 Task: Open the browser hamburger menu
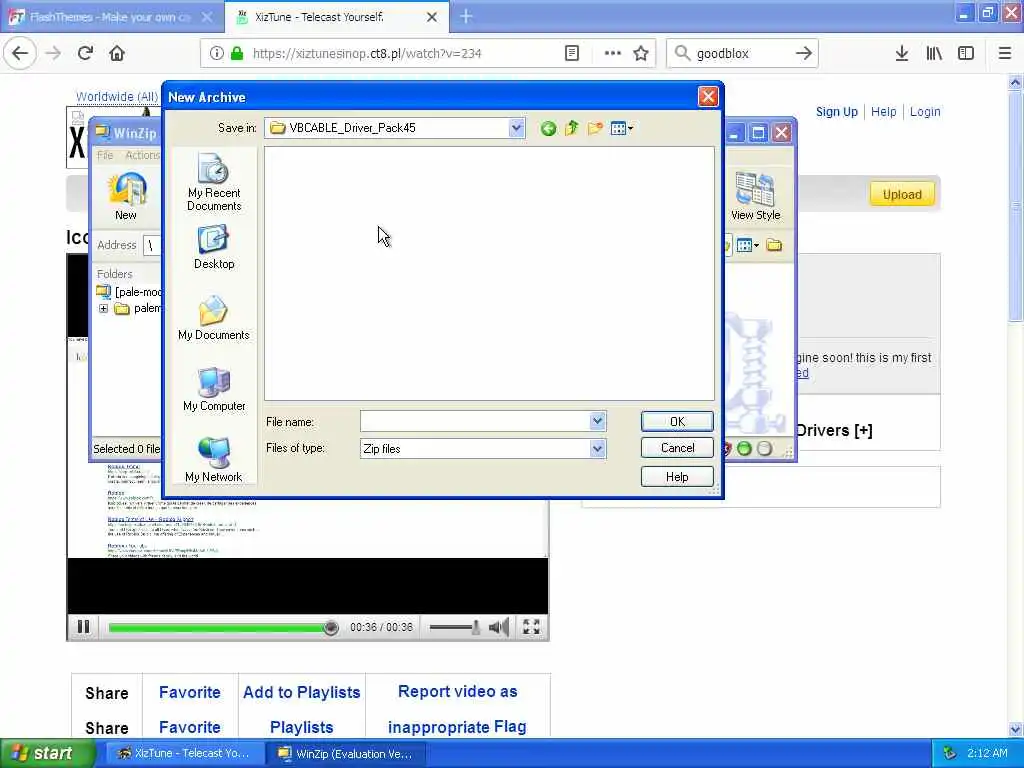point(1005,53)
